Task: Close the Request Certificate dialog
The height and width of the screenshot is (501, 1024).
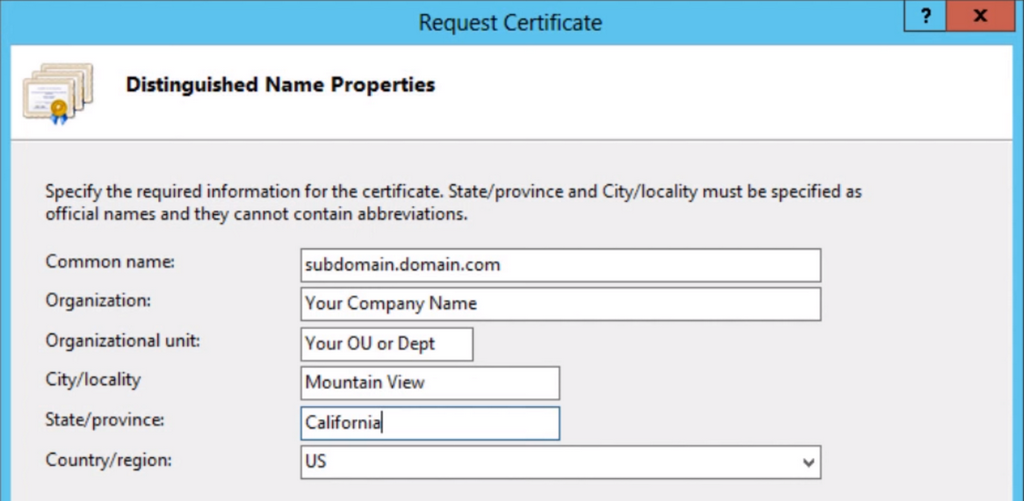Action: tap(982, 18)
